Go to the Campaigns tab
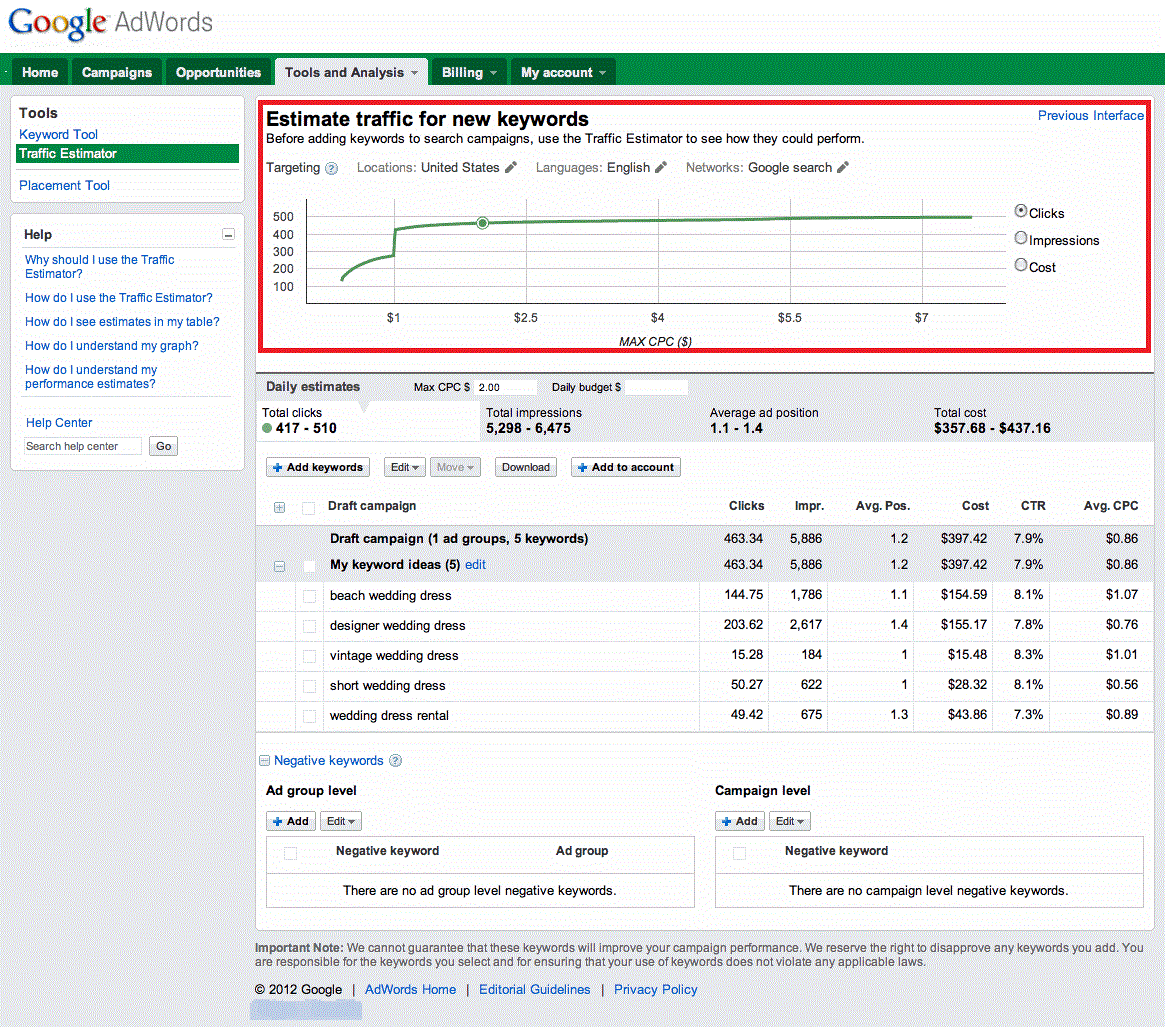This screenshot has width=1165, height=1027. 117,72
